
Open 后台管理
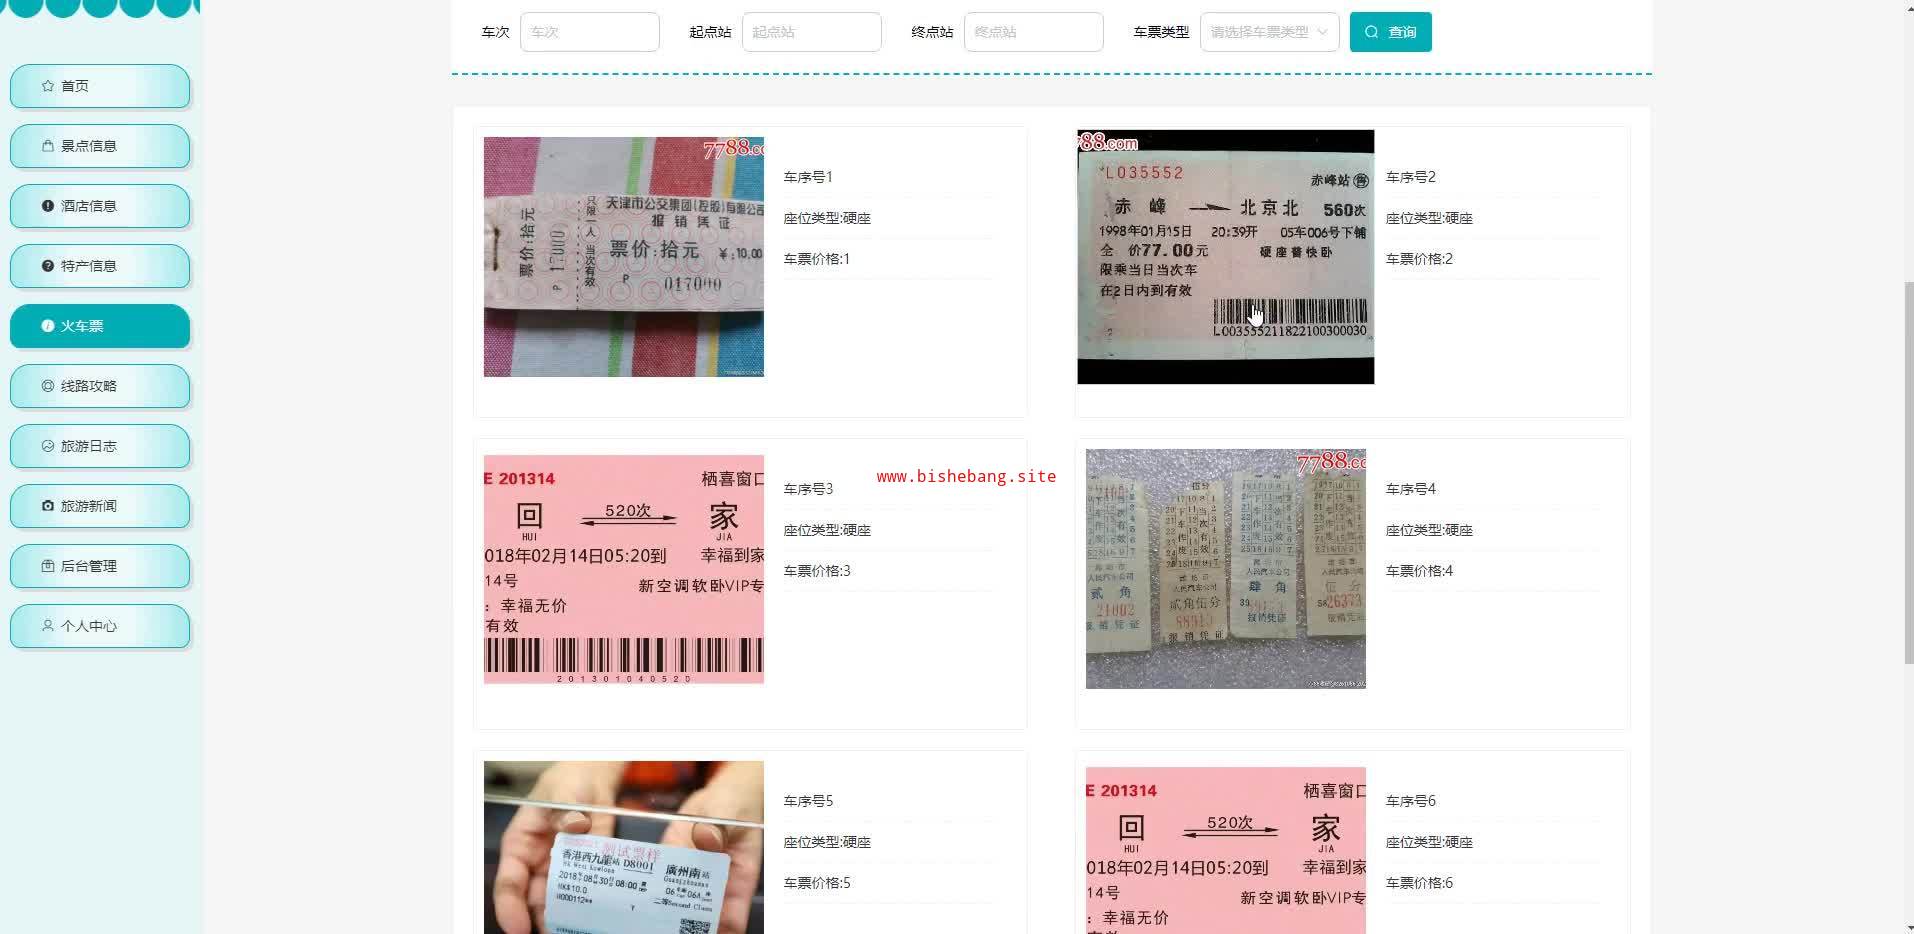(x=100, y=566)
